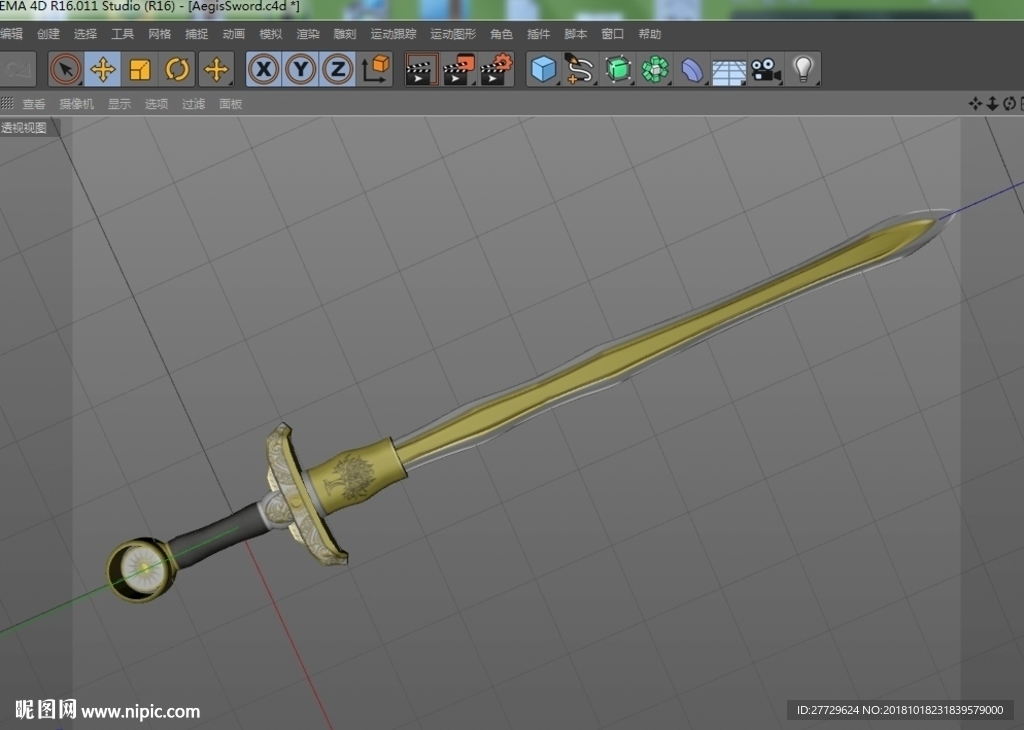
Task: Expand the spline pen tools dropdown
Action: coord(581,69)
